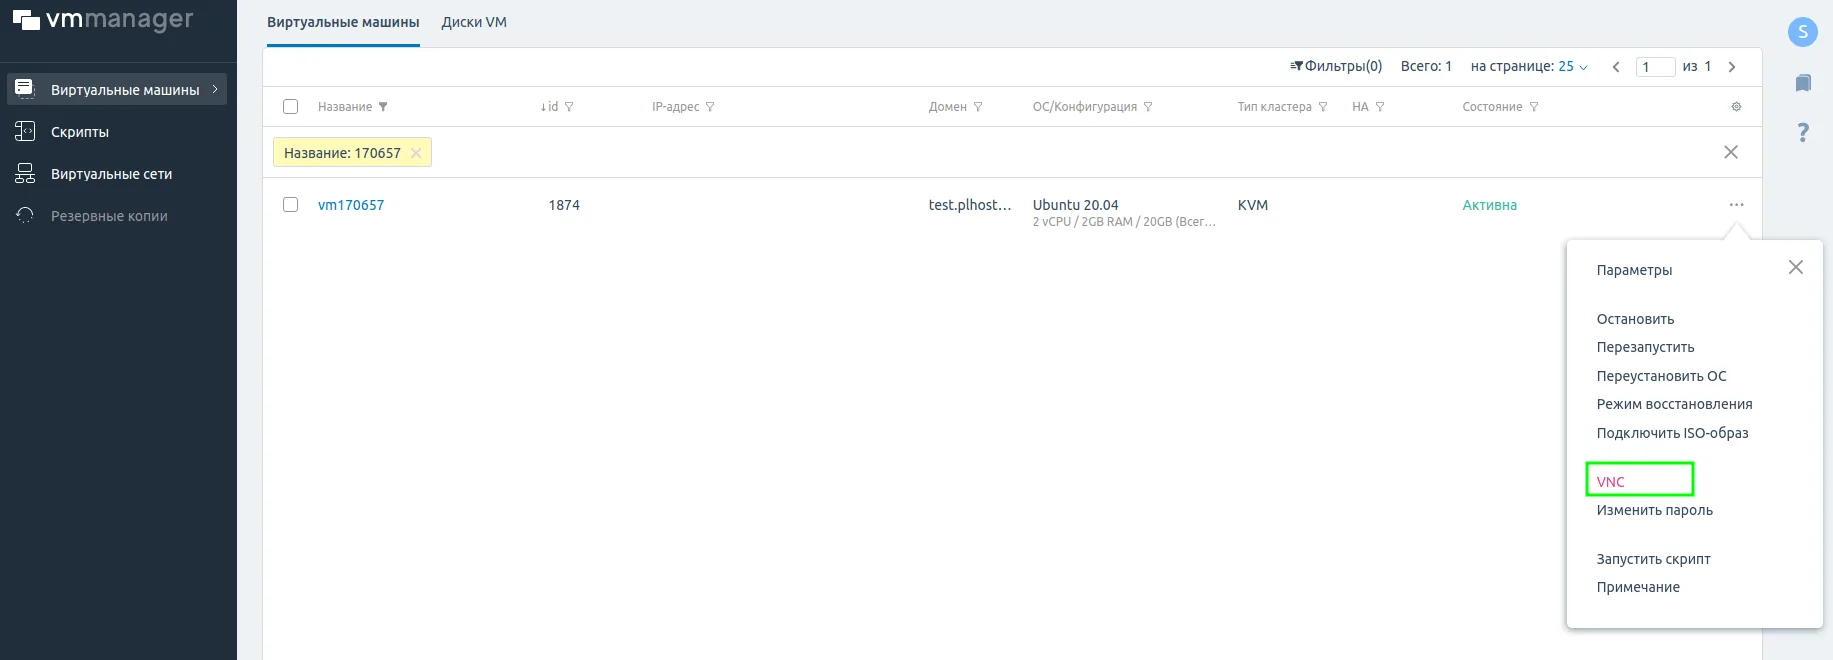
Task: Tick the select-all checkbox in table header
Action: tap(291, 107)
